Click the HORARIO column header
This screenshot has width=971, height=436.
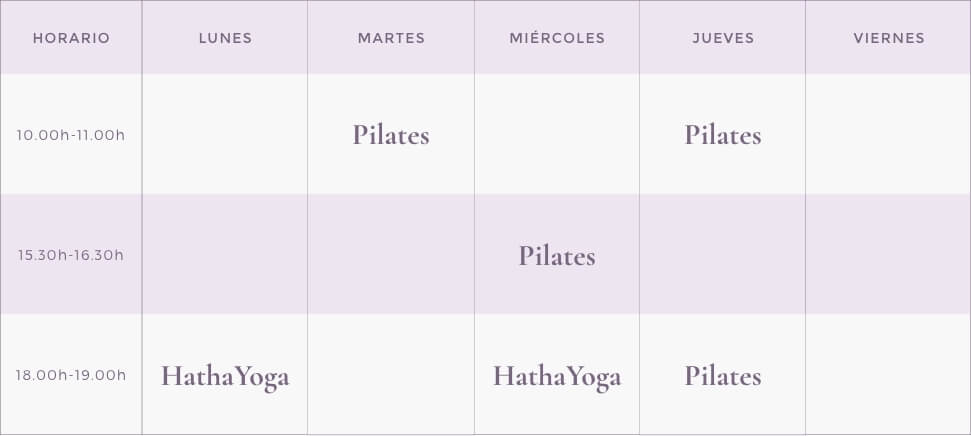click(71, 39)
